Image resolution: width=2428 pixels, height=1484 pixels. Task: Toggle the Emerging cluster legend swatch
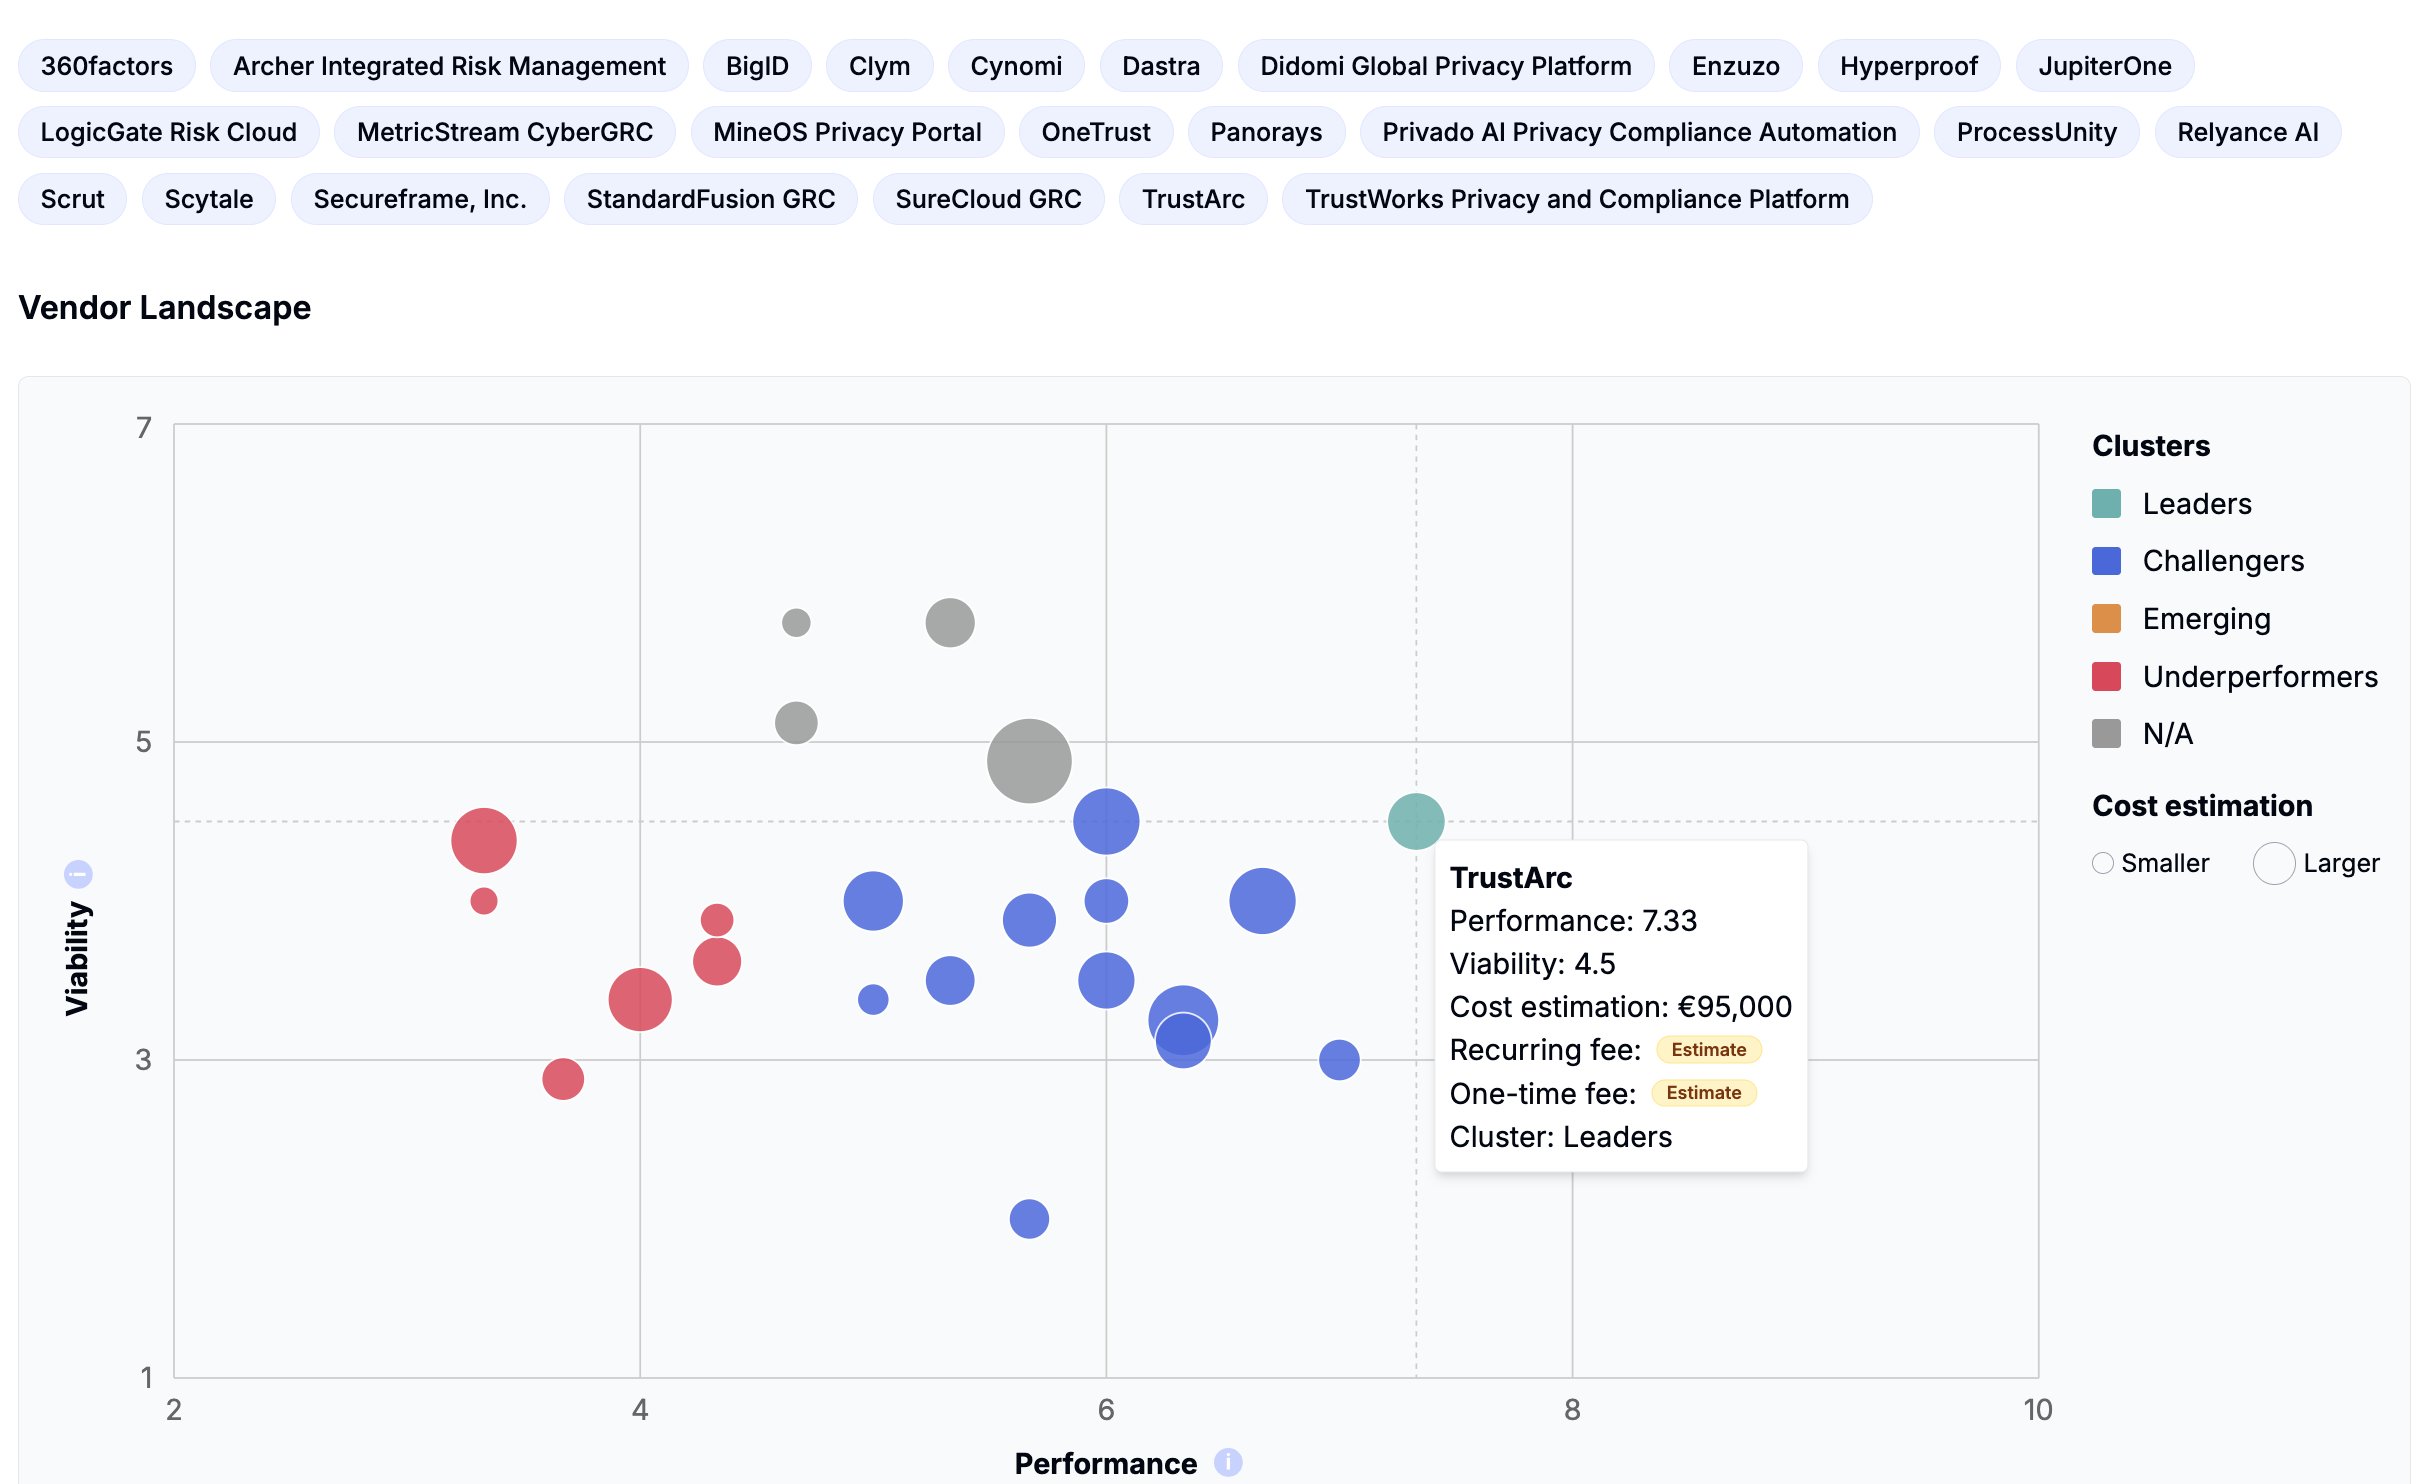click(2106, 619)
